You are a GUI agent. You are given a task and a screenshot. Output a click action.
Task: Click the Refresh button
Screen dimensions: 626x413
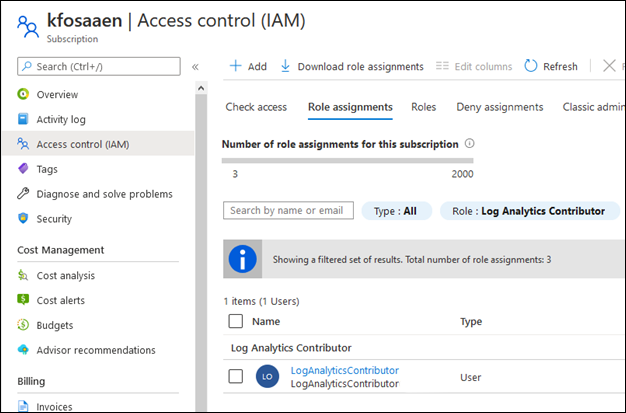[x=551, y=66]
